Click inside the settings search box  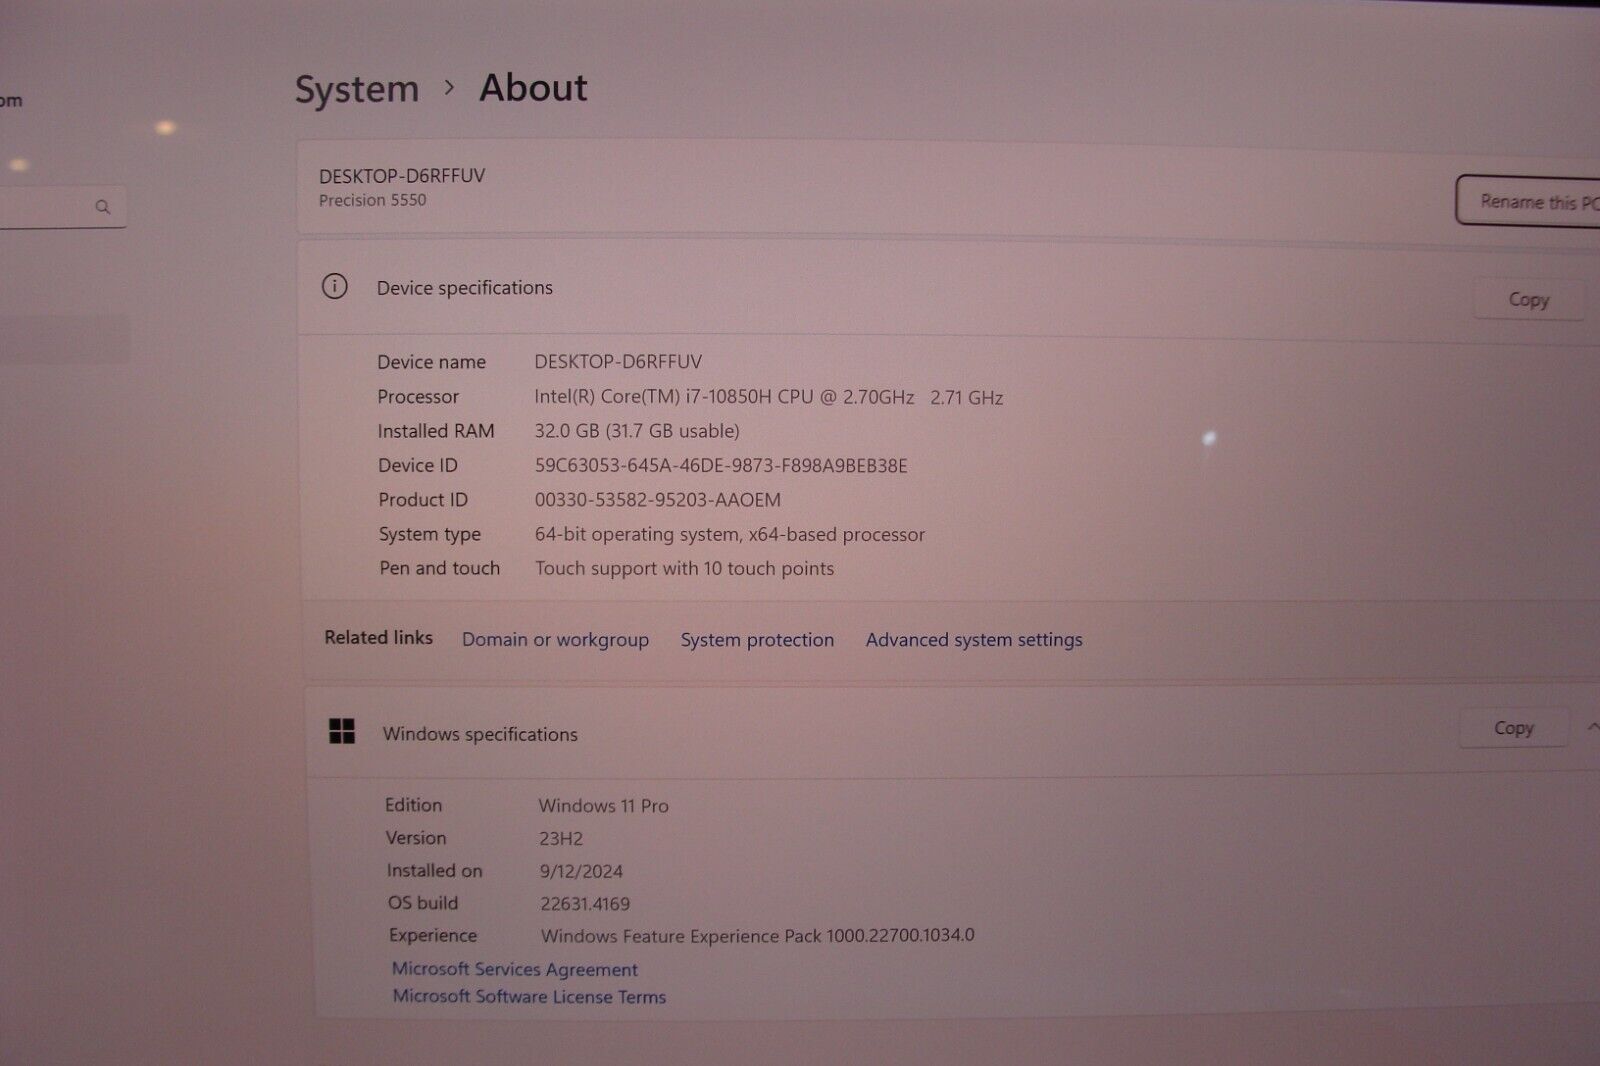55,207
